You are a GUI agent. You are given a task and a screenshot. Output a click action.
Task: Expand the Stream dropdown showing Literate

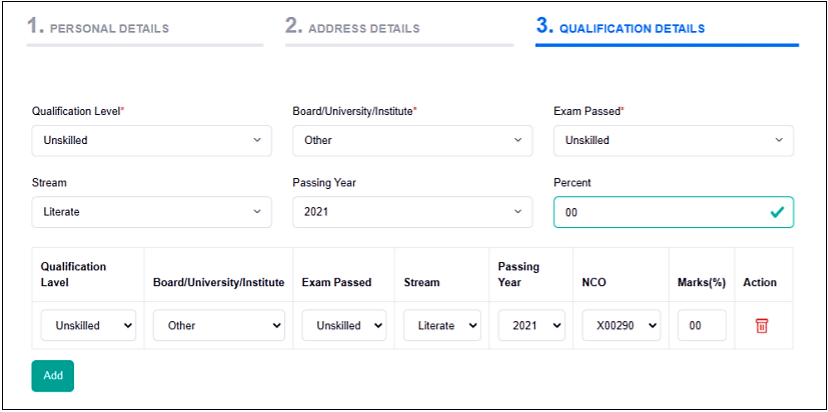[x=151, y=212]
